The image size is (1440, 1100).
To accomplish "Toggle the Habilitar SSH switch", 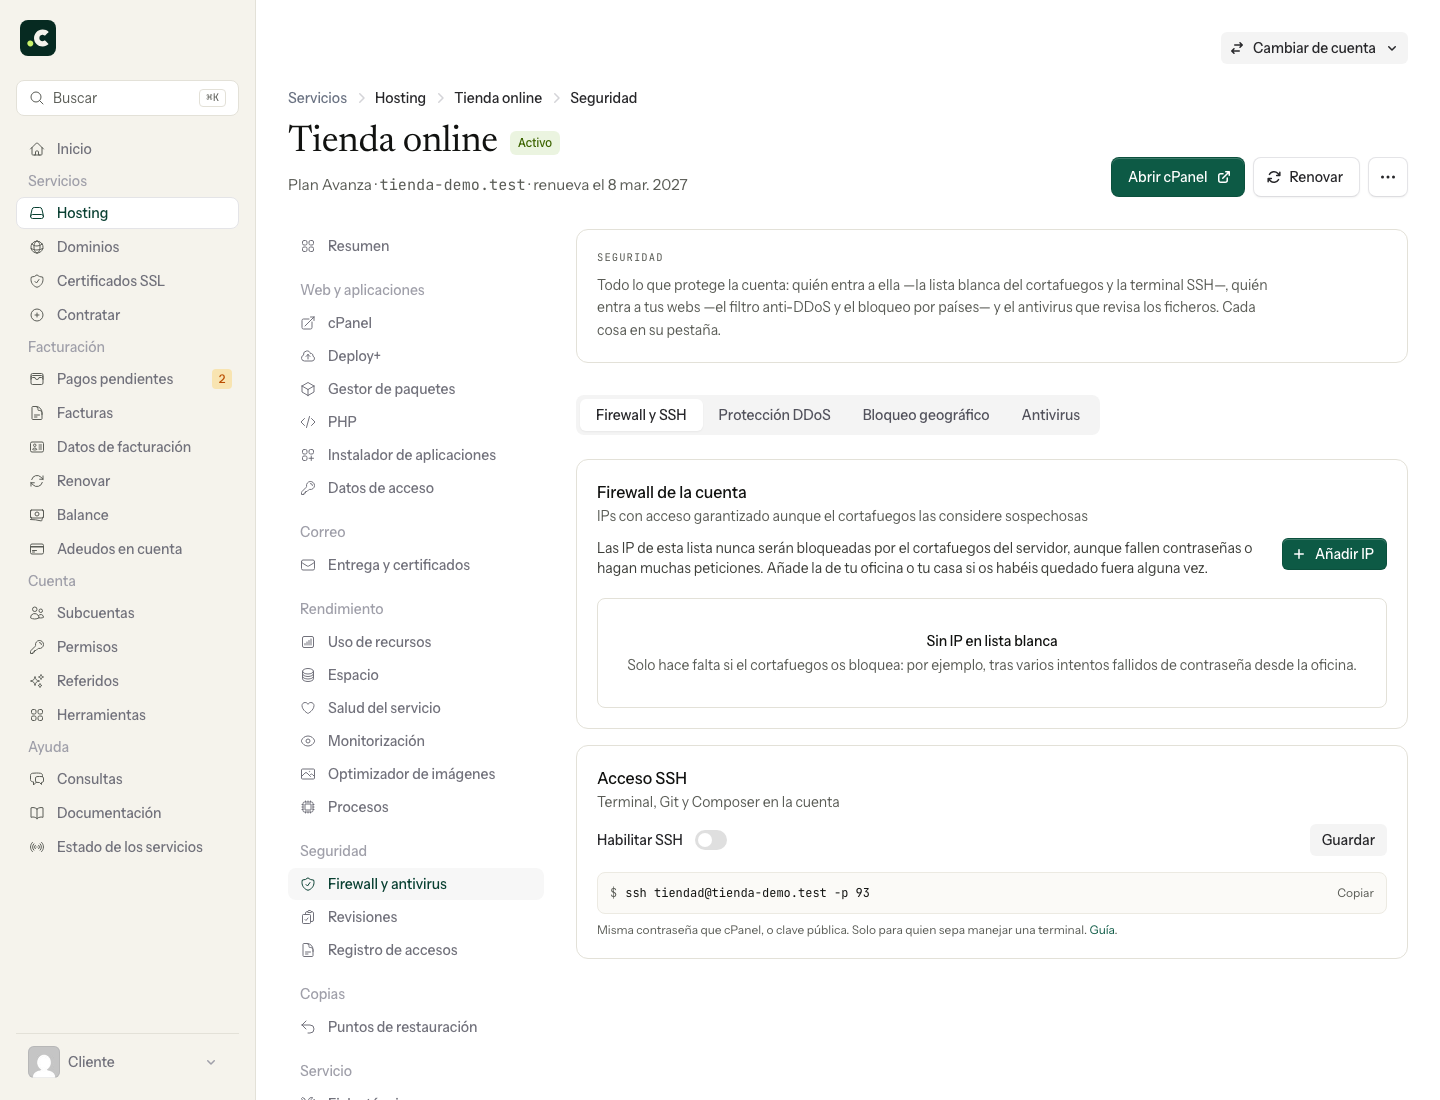I will pyautogui.click(x=711, y=840).
